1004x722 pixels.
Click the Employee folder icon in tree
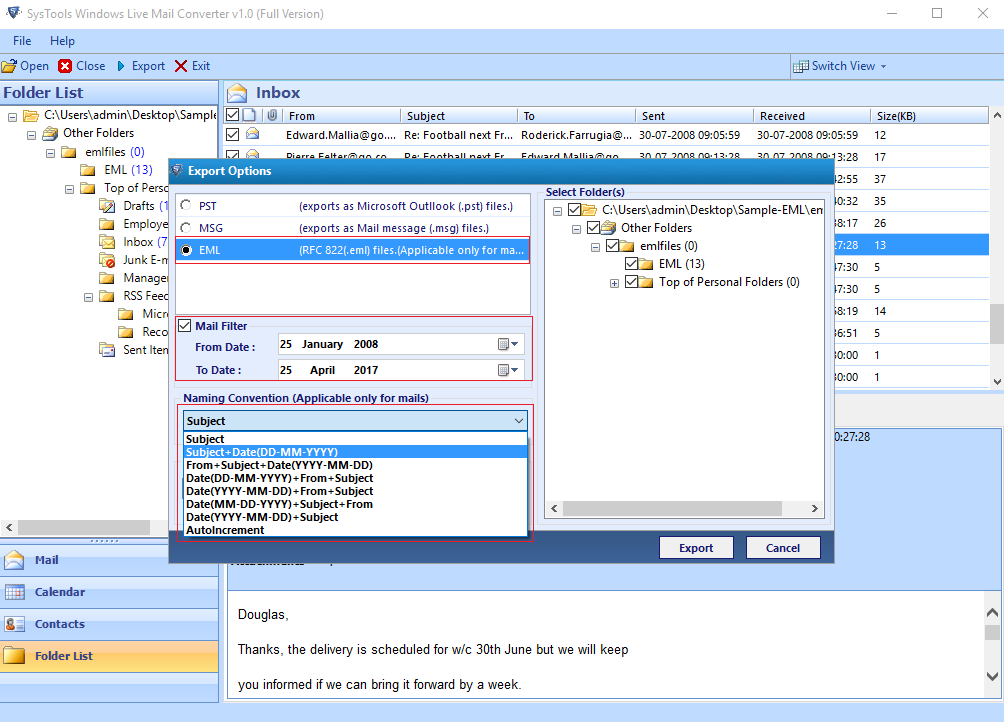point(107,224)
